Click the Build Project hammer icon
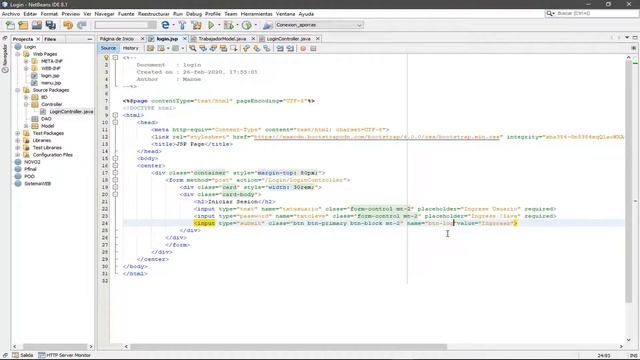 (x=182, y=25)
